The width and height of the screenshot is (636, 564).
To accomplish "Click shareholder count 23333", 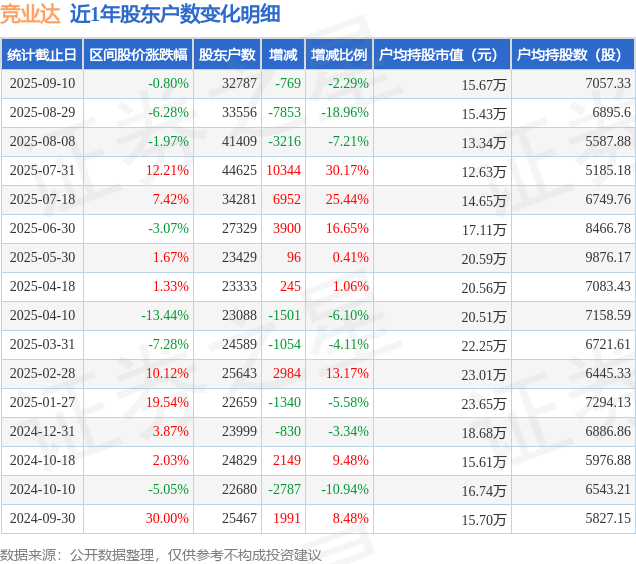I will (x=239, y=286).
